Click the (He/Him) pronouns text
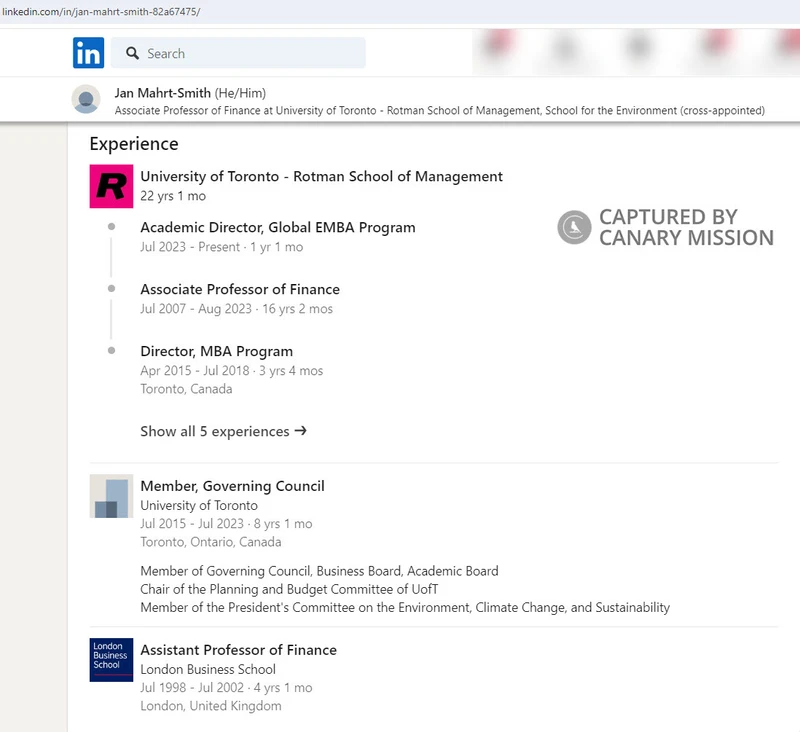 tap(240, 93)
